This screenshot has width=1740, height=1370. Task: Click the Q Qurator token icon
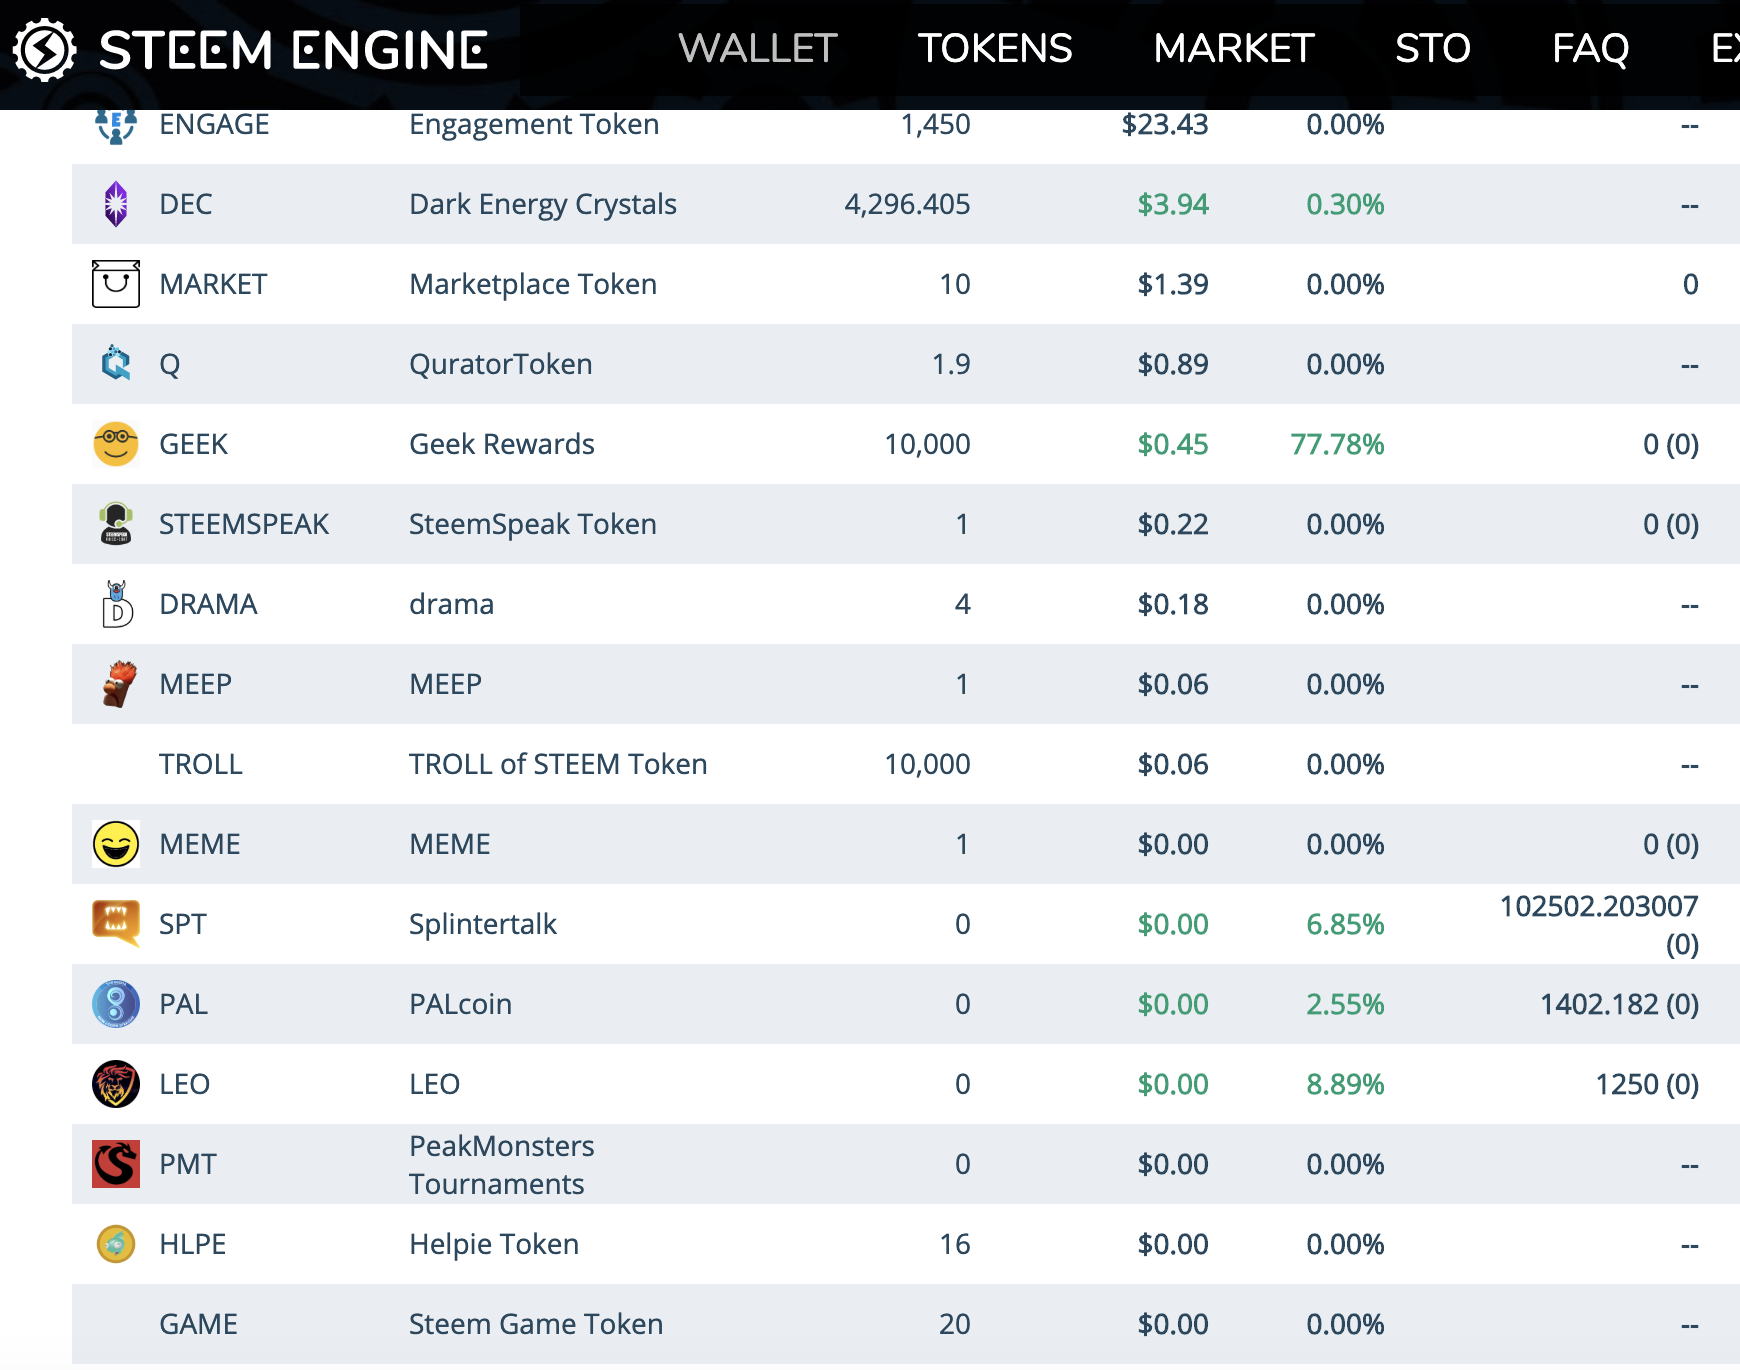pyautogui.click(x=116, y=363)
